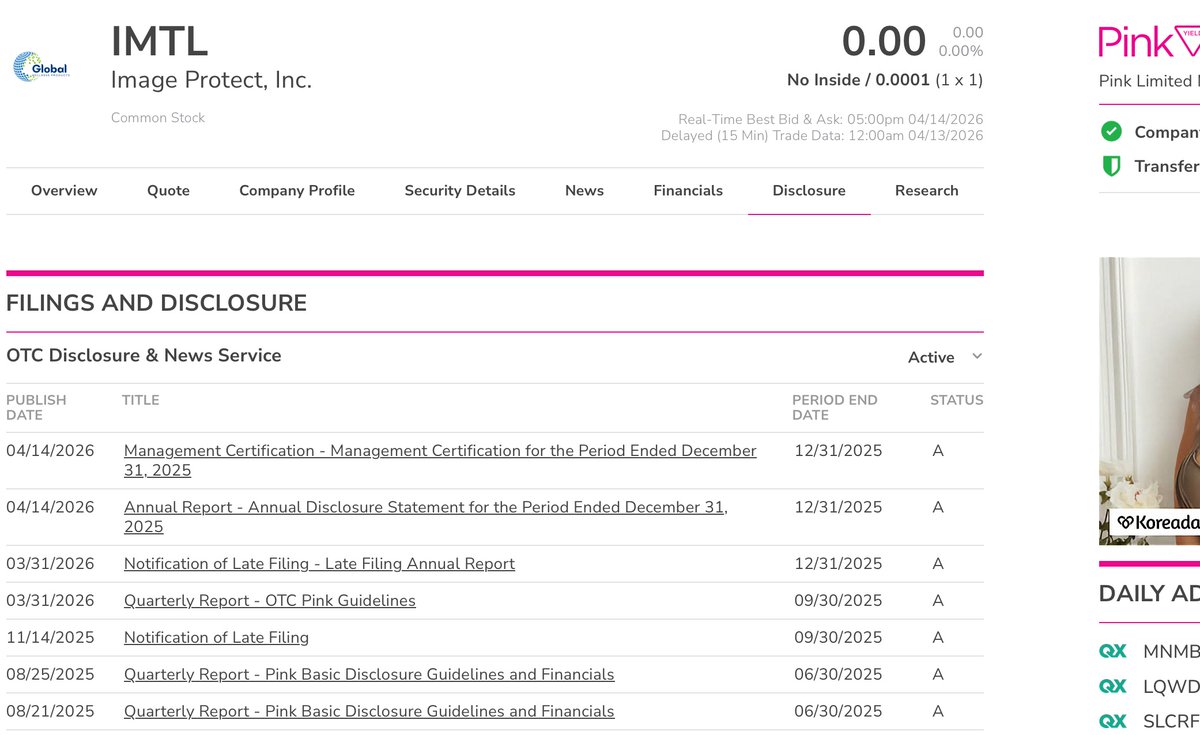Image resolution: width=1200 pixels, height=735 pixels.
Task: Click the Koreada advertisement image
Action: click(x=1149, y=401)
